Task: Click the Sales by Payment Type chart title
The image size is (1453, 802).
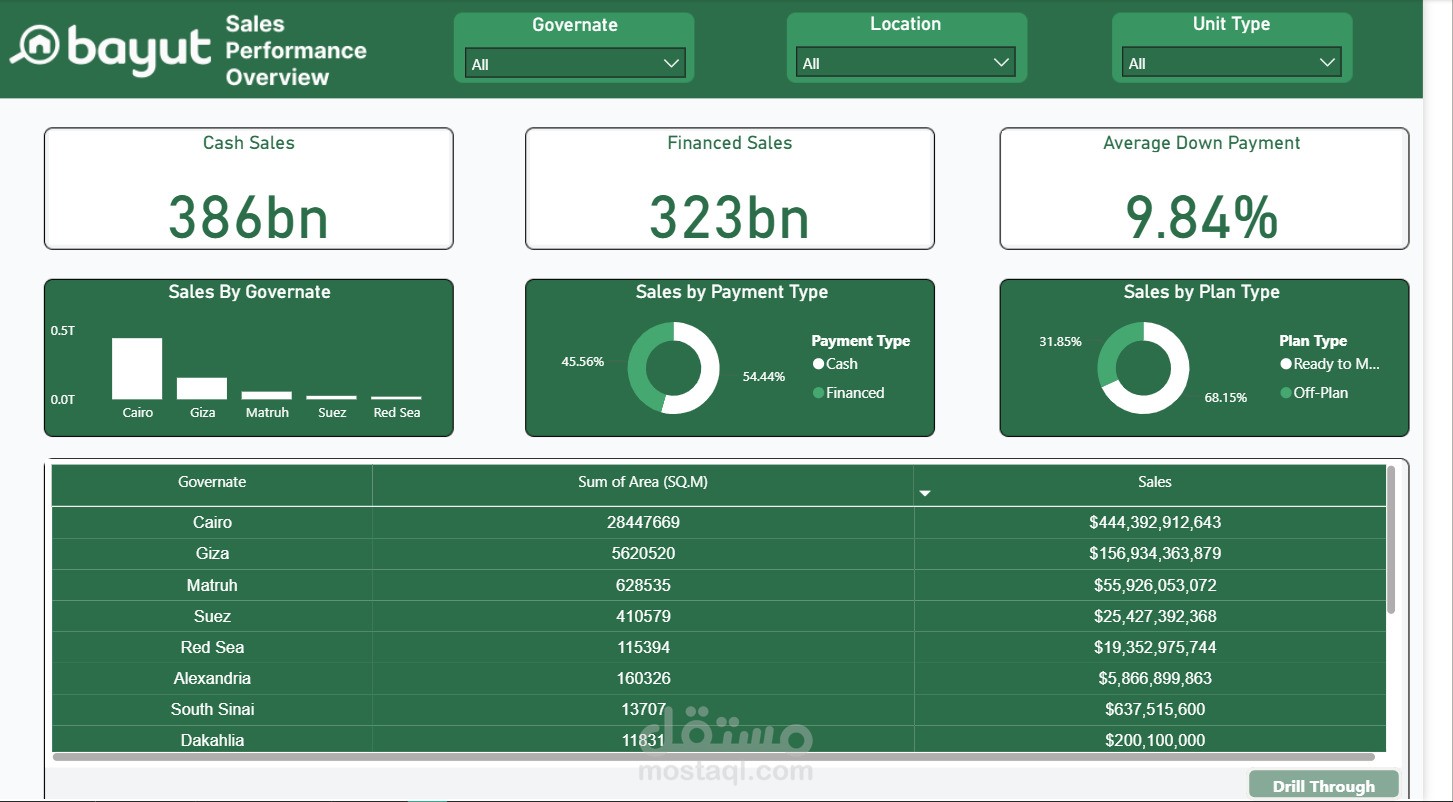Action: (x=729, y=292)
